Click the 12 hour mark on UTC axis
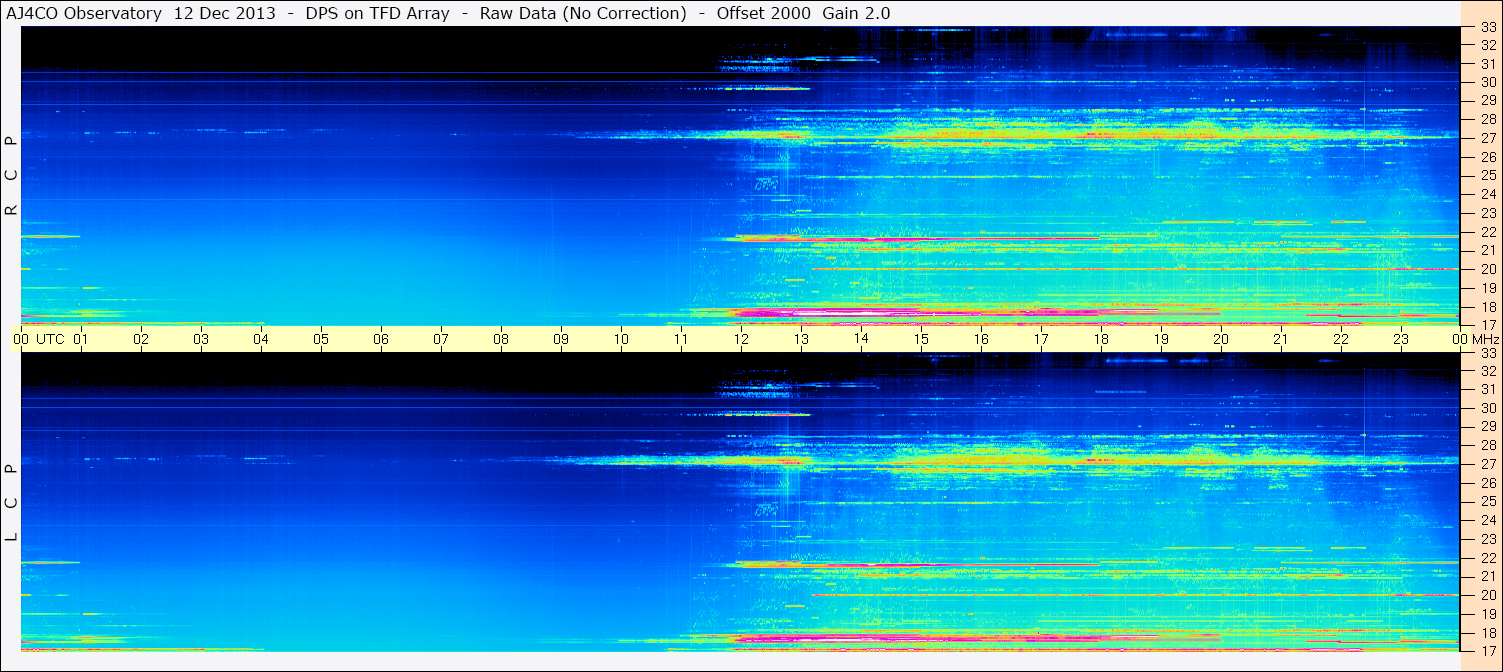This screenshot has height=672, width=1503. tap(741, 339)
